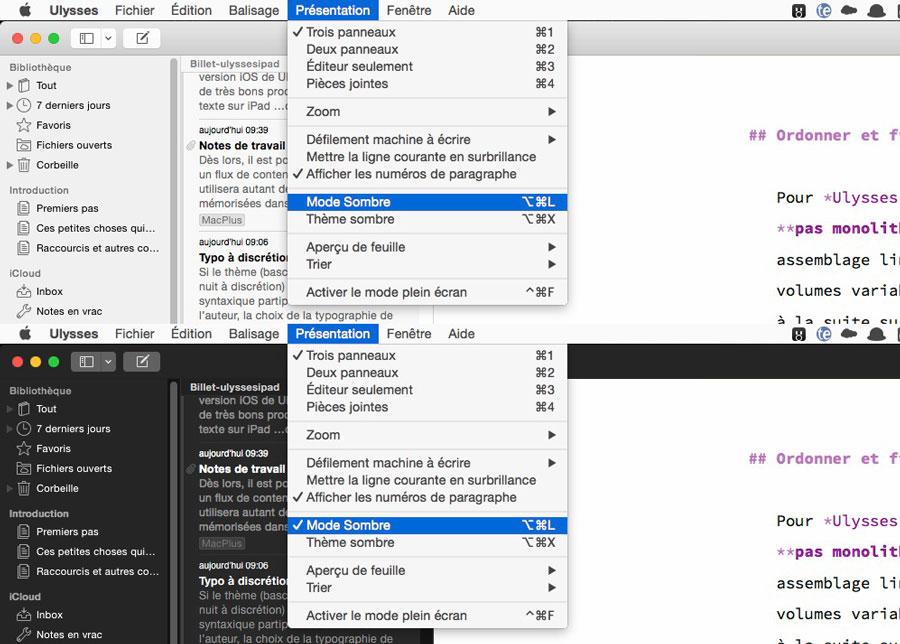This screenshot has width=900, height=644.
Task: Open the panel layout dropdown arrow in light toolbar
Action: [x=108, y=38]
